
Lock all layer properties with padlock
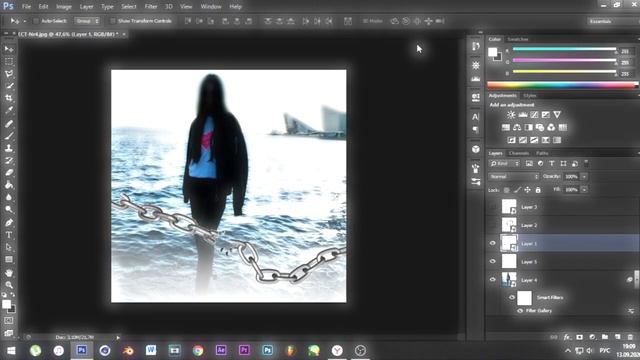click(x=538, y=190)
